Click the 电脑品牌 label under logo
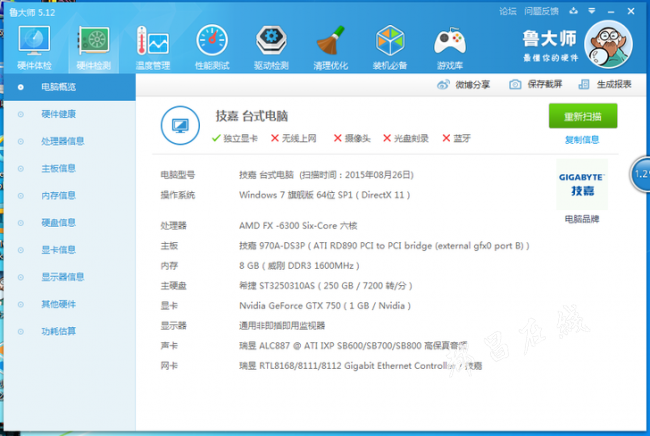The width and height of the screenshot is (650, 436). [x=582, y=219]
